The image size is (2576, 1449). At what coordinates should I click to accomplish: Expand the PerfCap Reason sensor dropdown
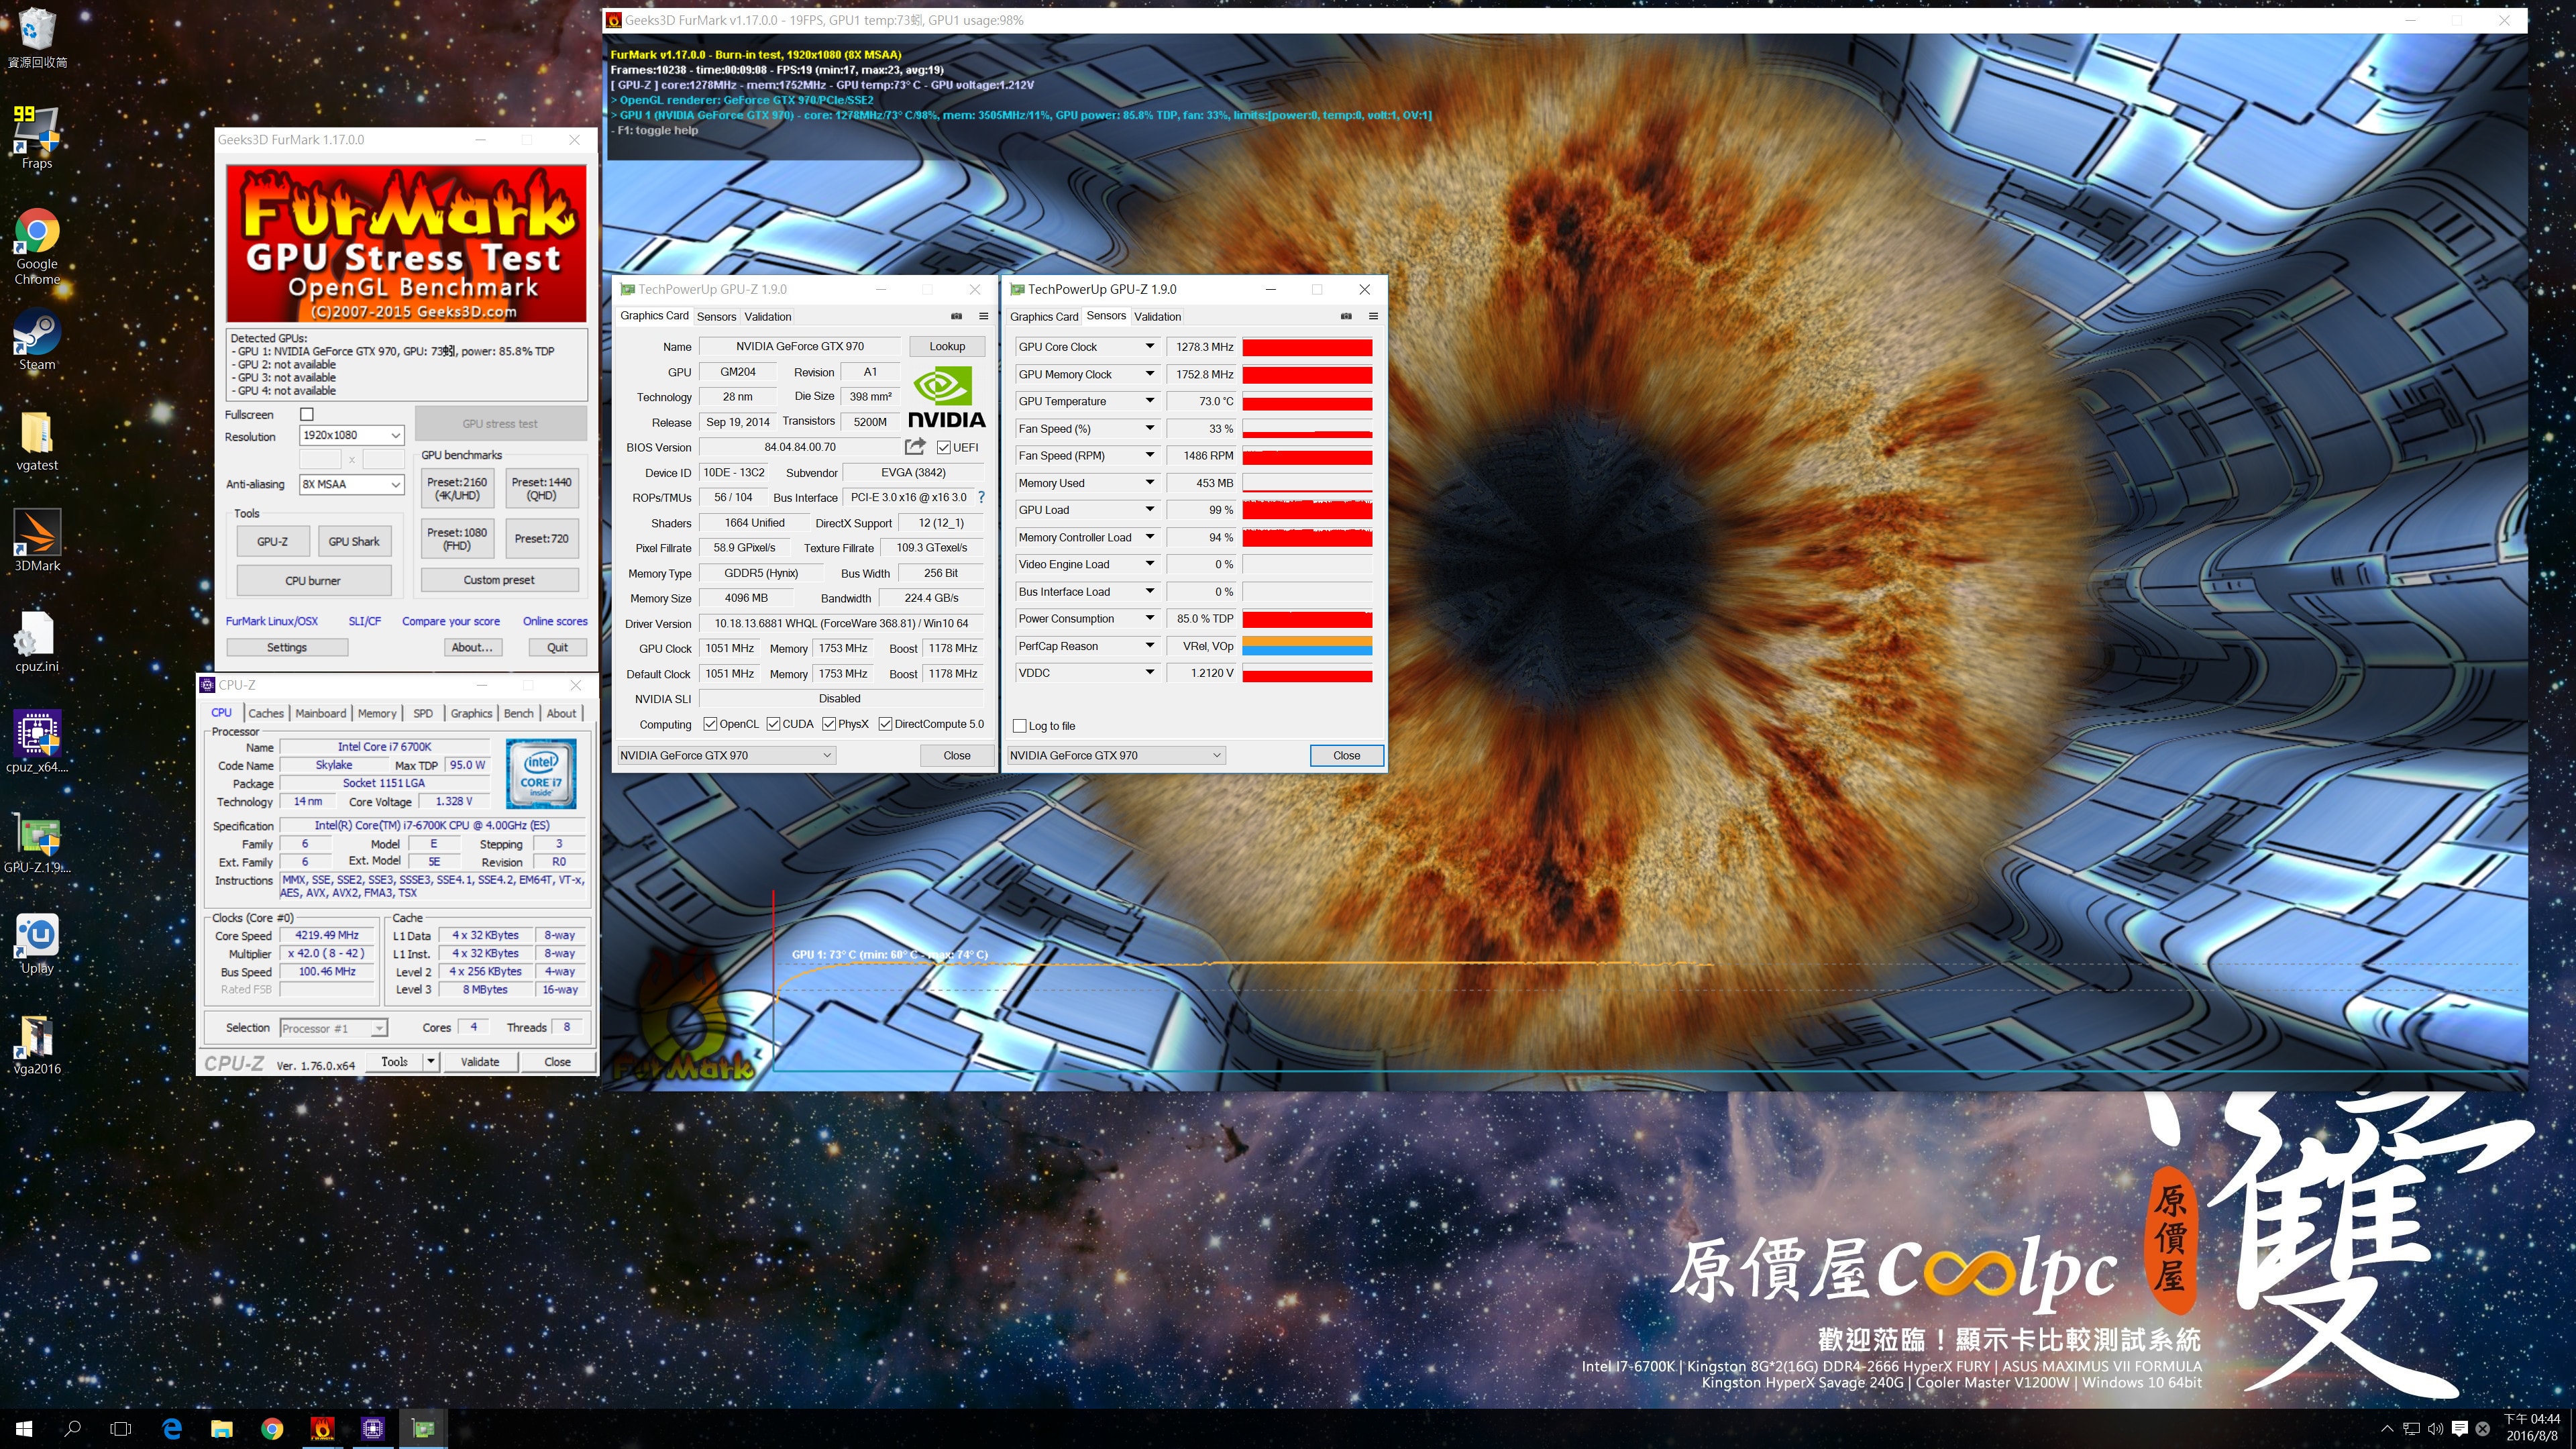pos(1150,646)
